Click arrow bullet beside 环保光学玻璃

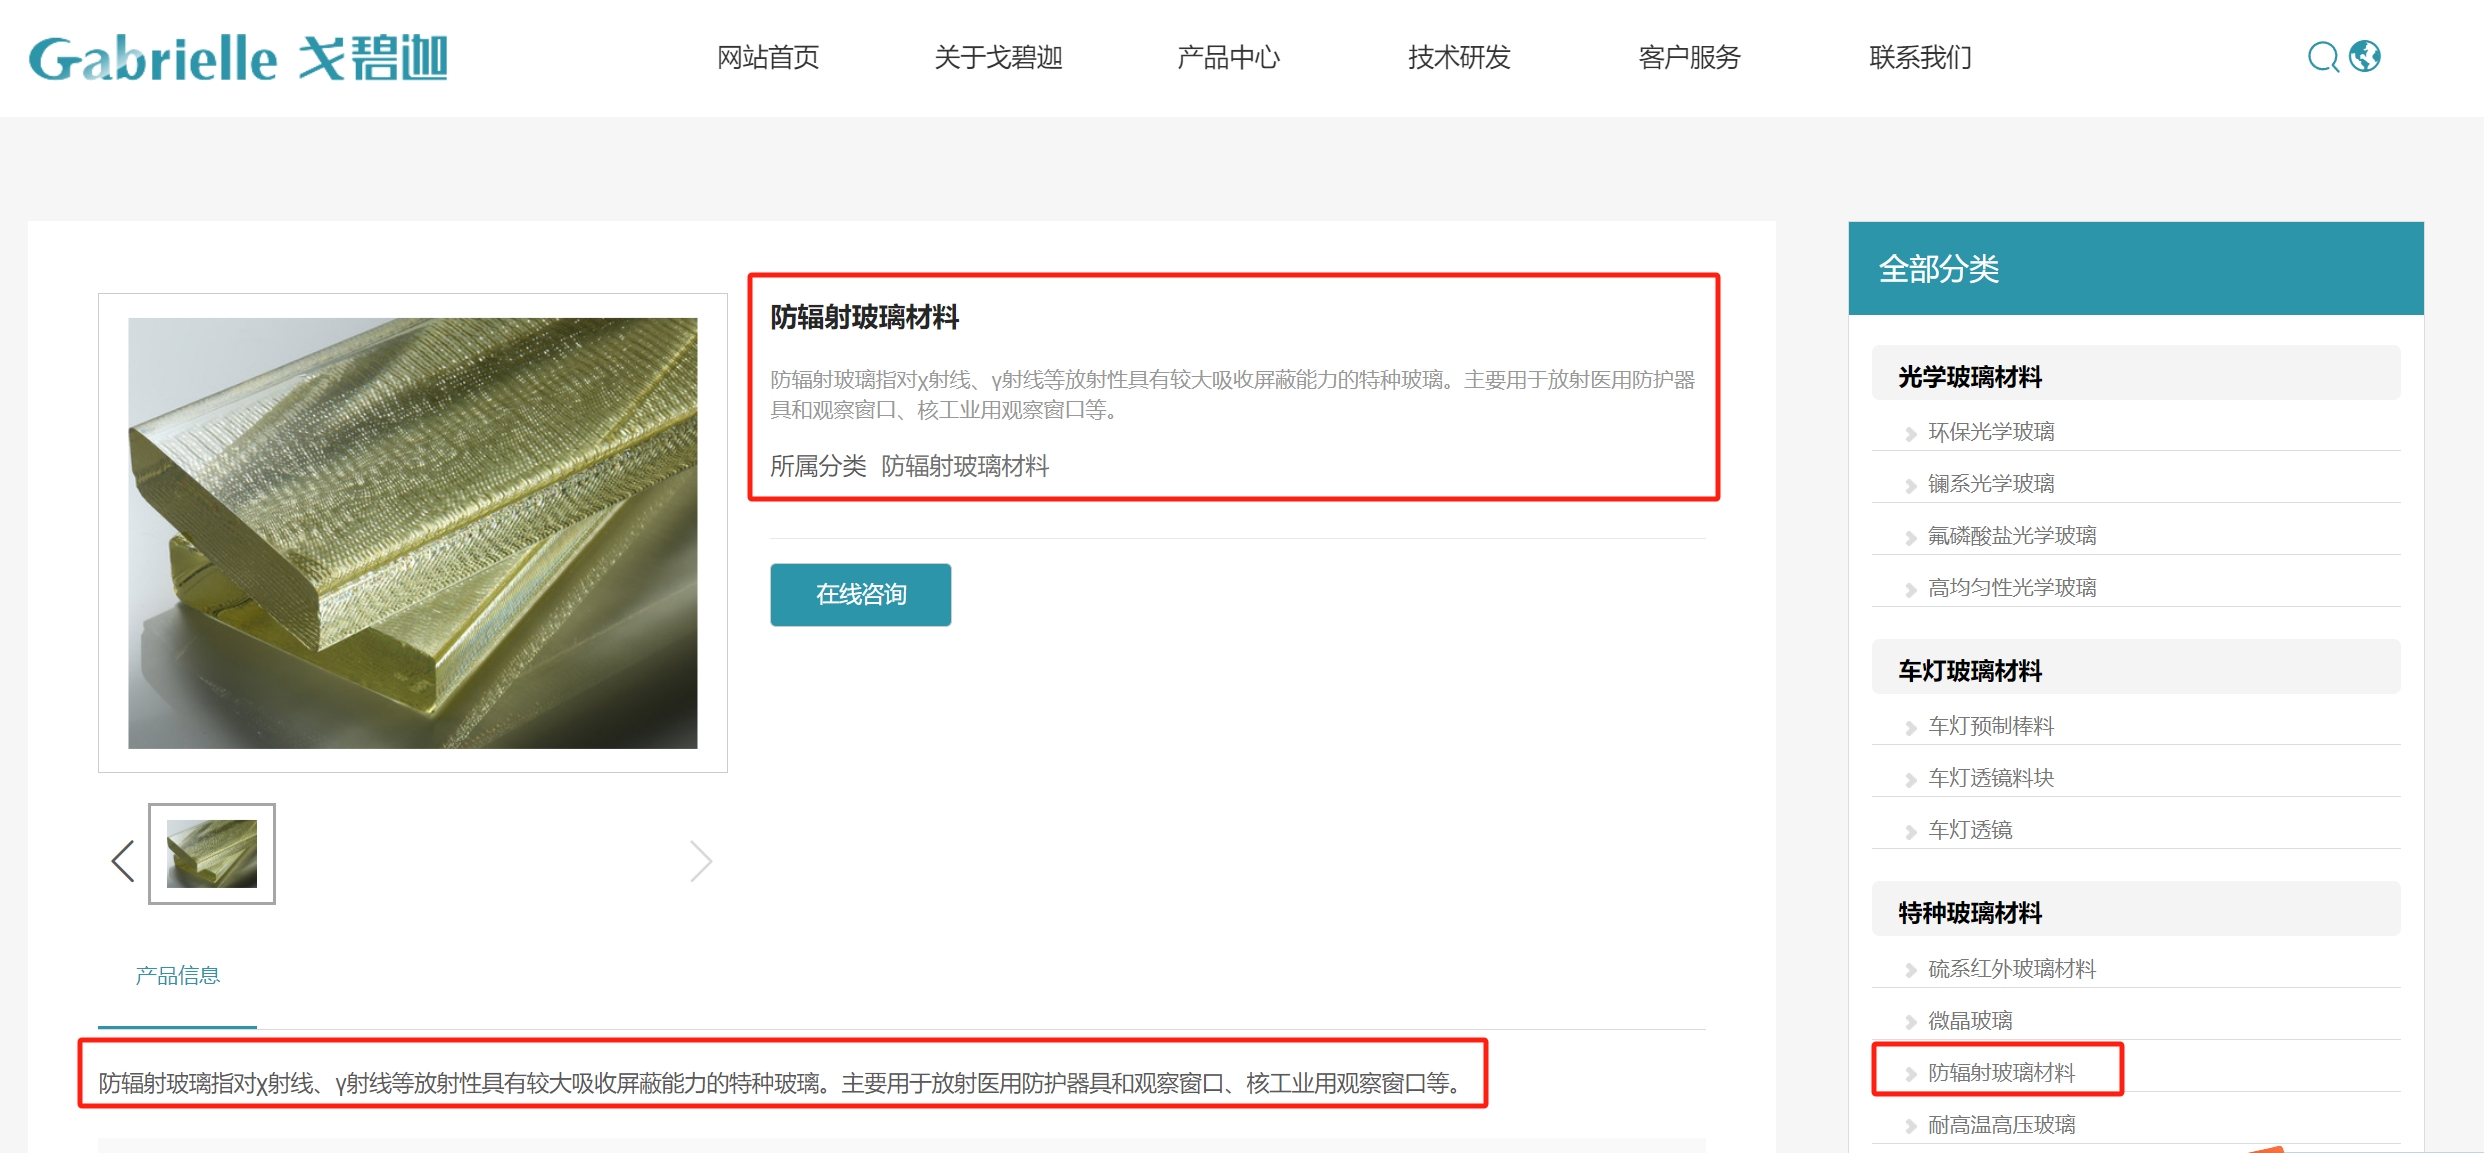[1910, 433]
